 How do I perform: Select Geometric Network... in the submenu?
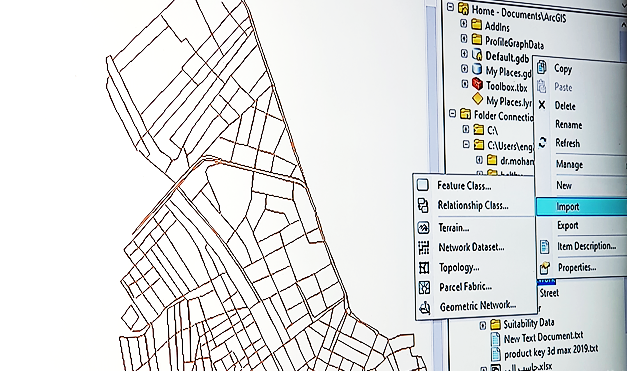pyautogui.click(x=477, y=306)
